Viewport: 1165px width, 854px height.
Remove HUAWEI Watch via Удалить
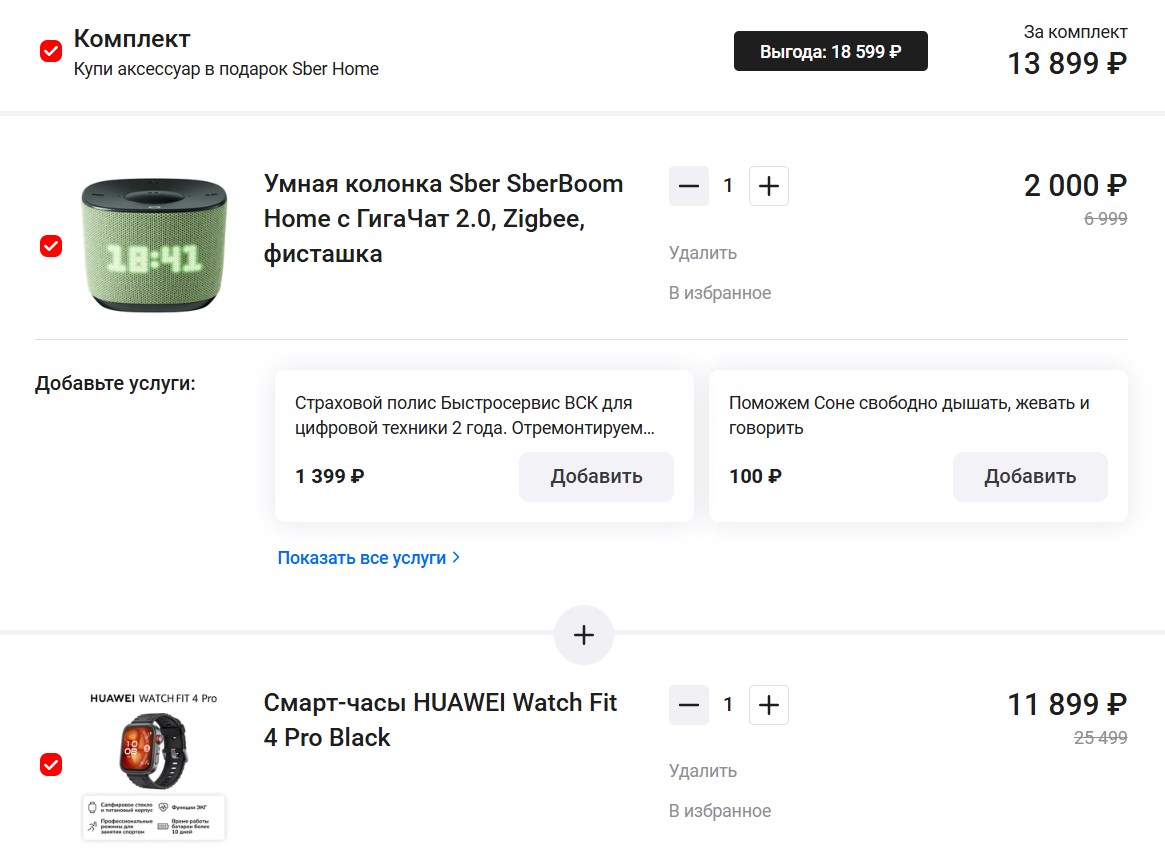click(x=703, y=771)
